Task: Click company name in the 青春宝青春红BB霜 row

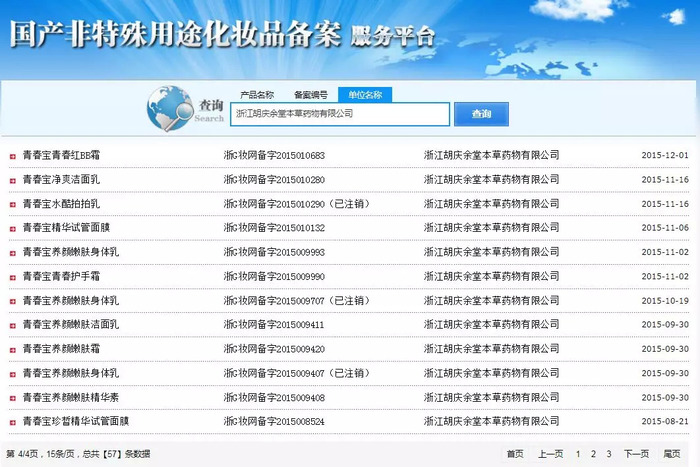Action: tap(492, 155)
